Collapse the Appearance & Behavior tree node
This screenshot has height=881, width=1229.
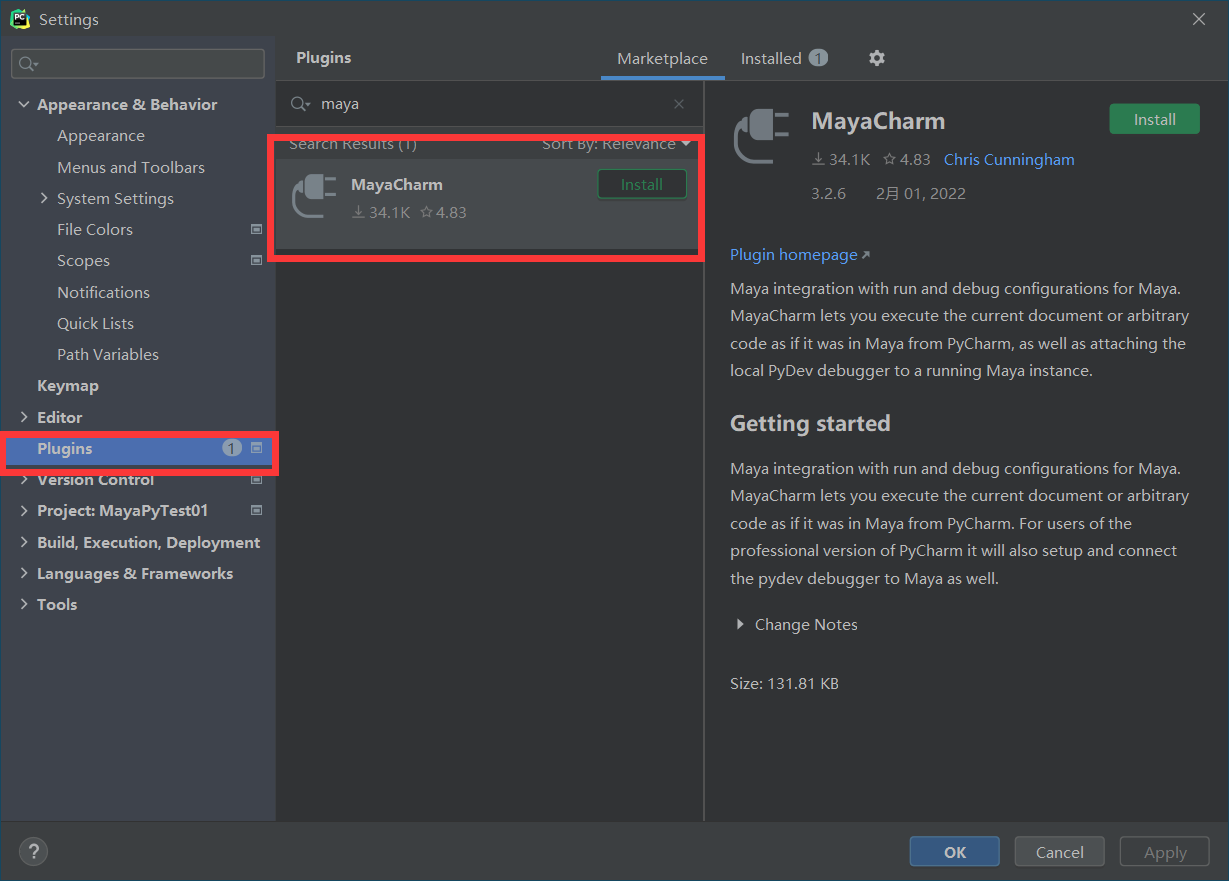24,104
